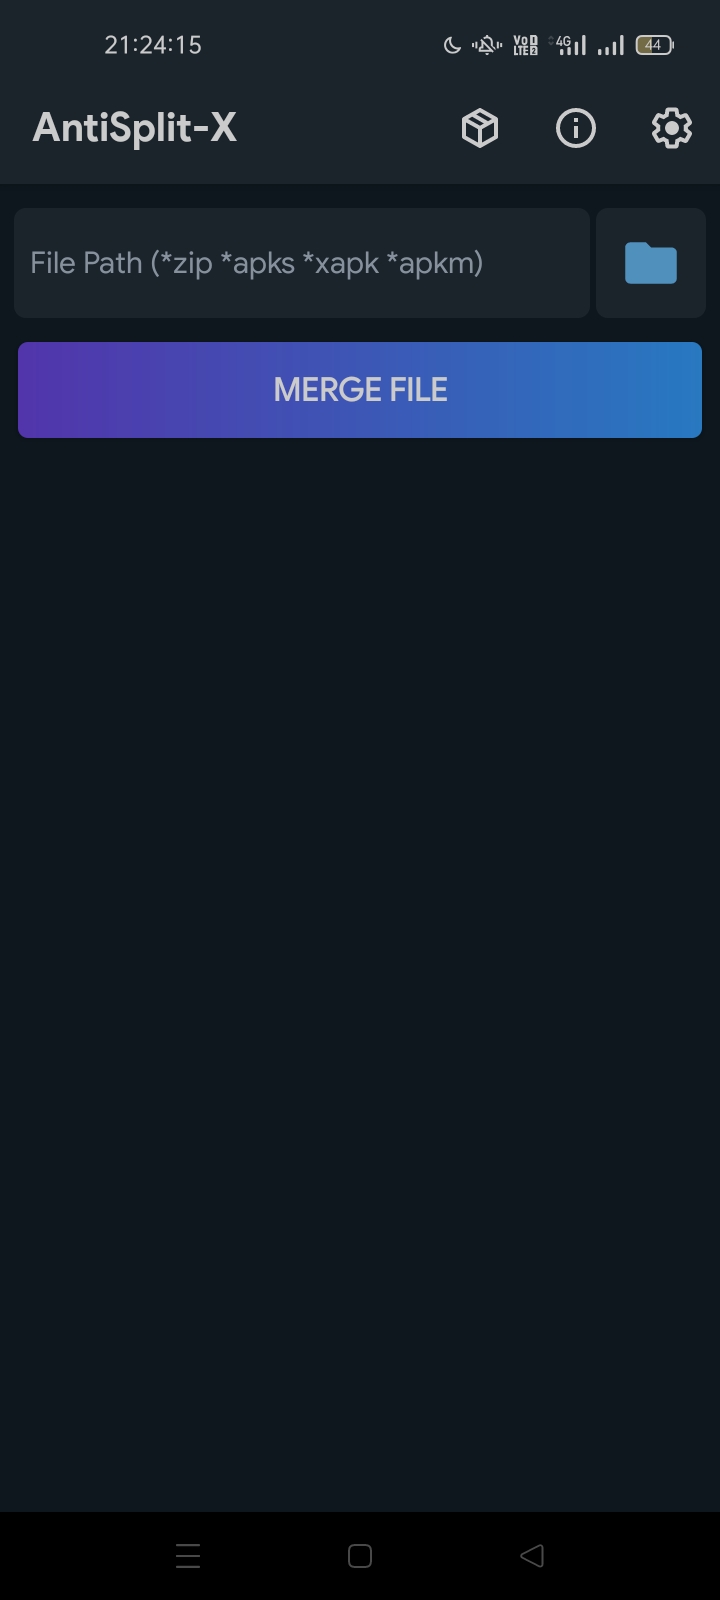Tap the AntiSplit-X app title
Viewport: 720px width, 1600px height.
135,128
